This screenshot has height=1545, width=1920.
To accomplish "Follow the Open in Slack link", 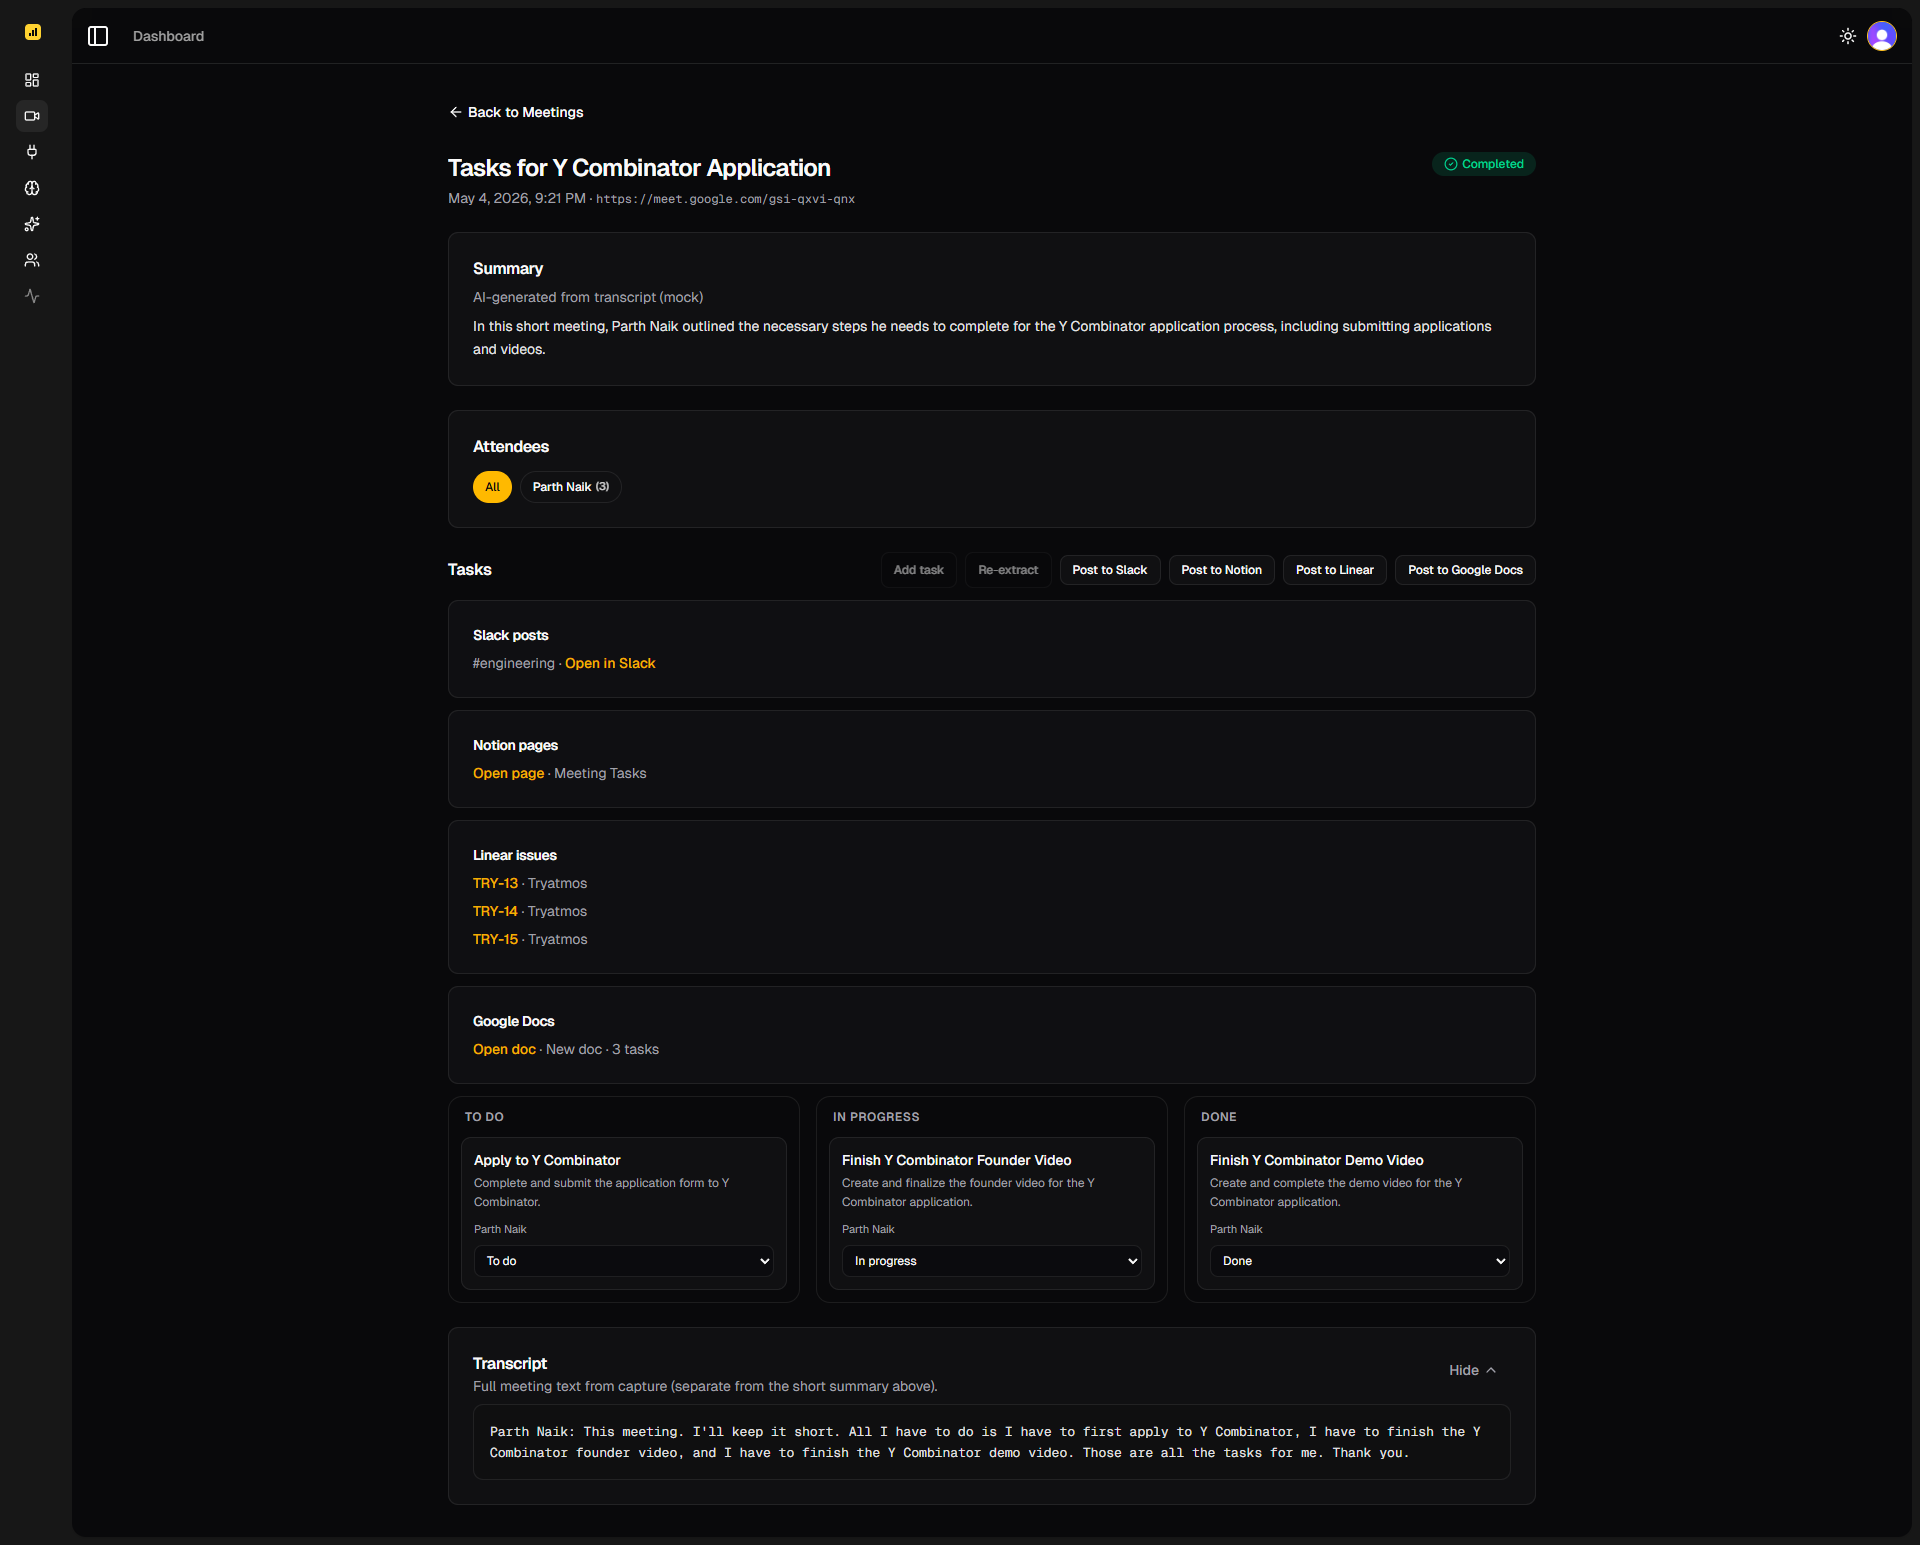I will click(610, 663).
